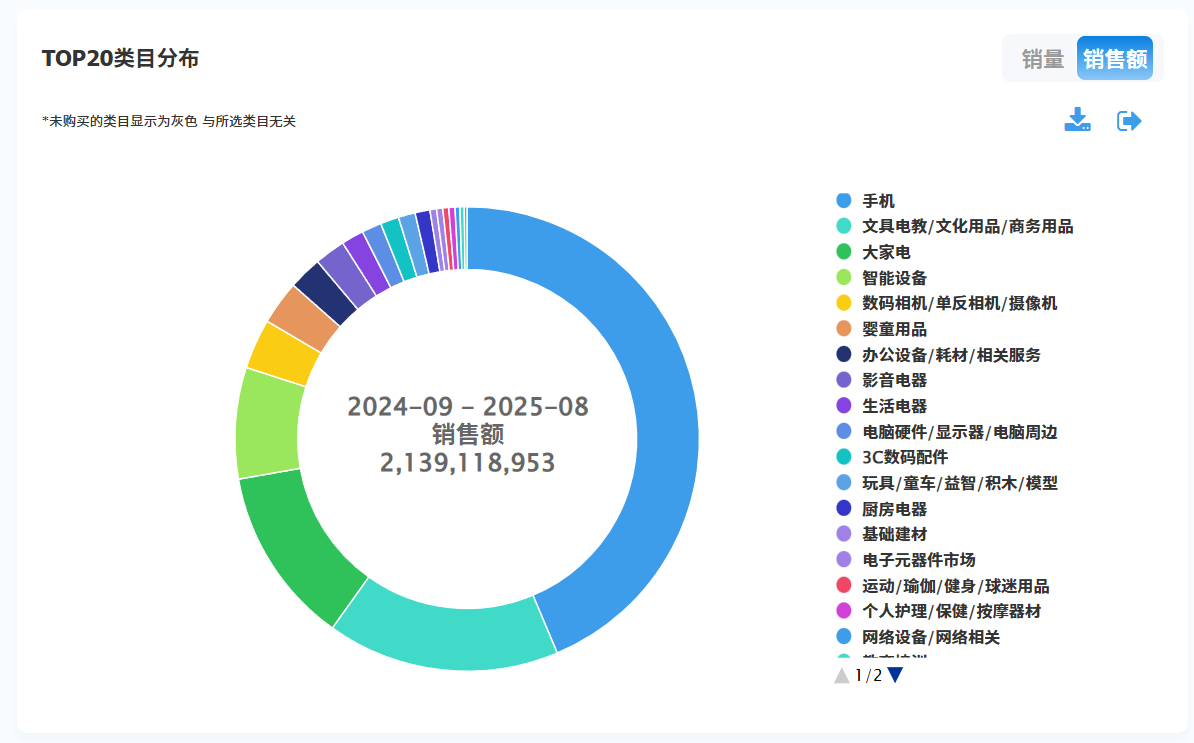Go to next legend page arrow
This screenshot has height=743, width=1194.
(x=896, y=675)
